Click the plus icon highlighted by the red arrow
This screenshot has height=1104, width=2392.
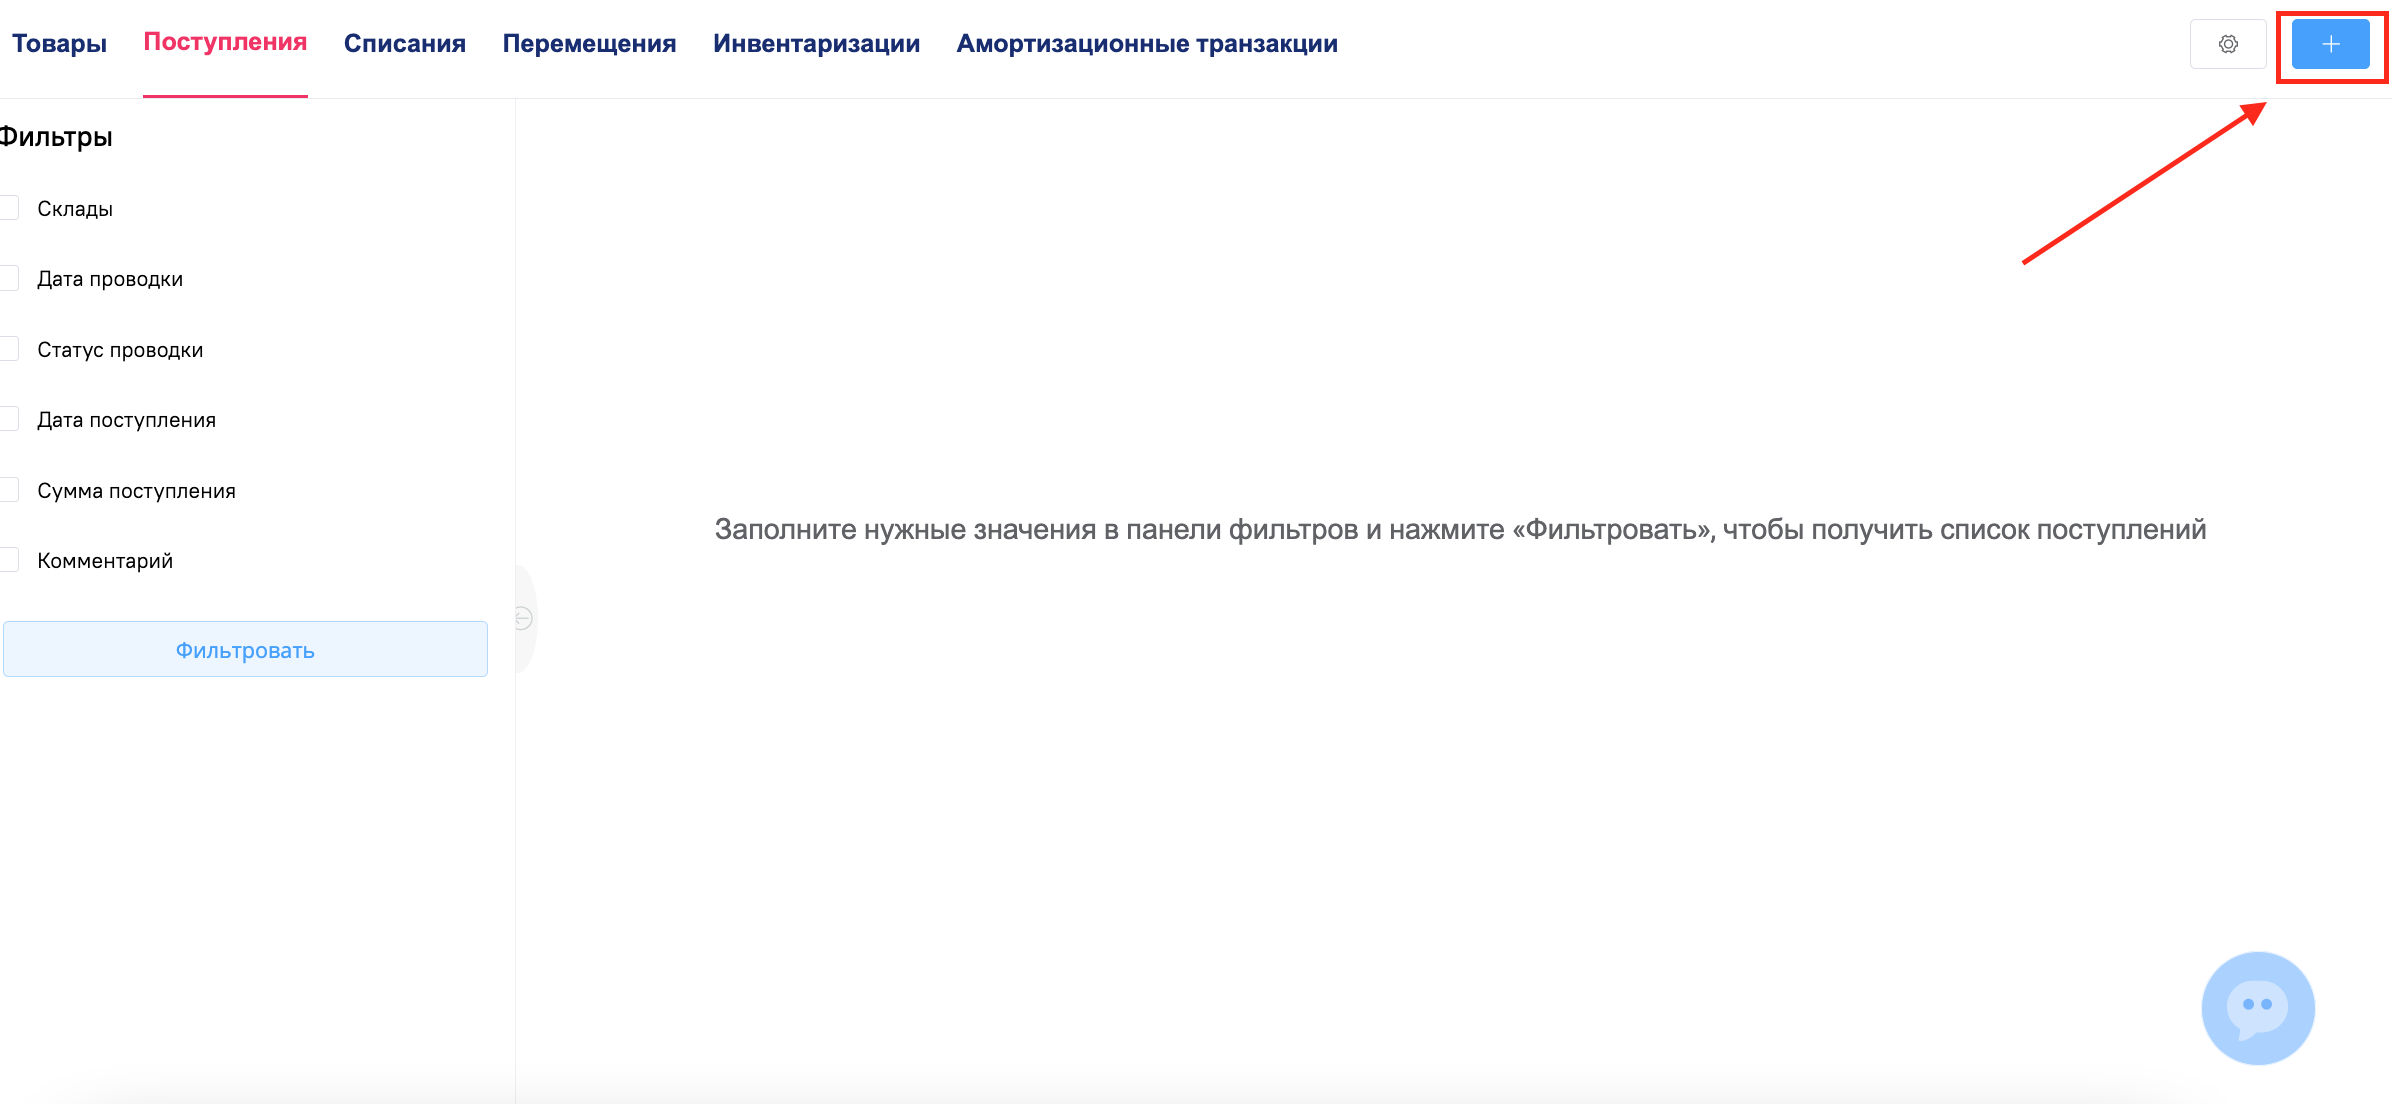2330,44
